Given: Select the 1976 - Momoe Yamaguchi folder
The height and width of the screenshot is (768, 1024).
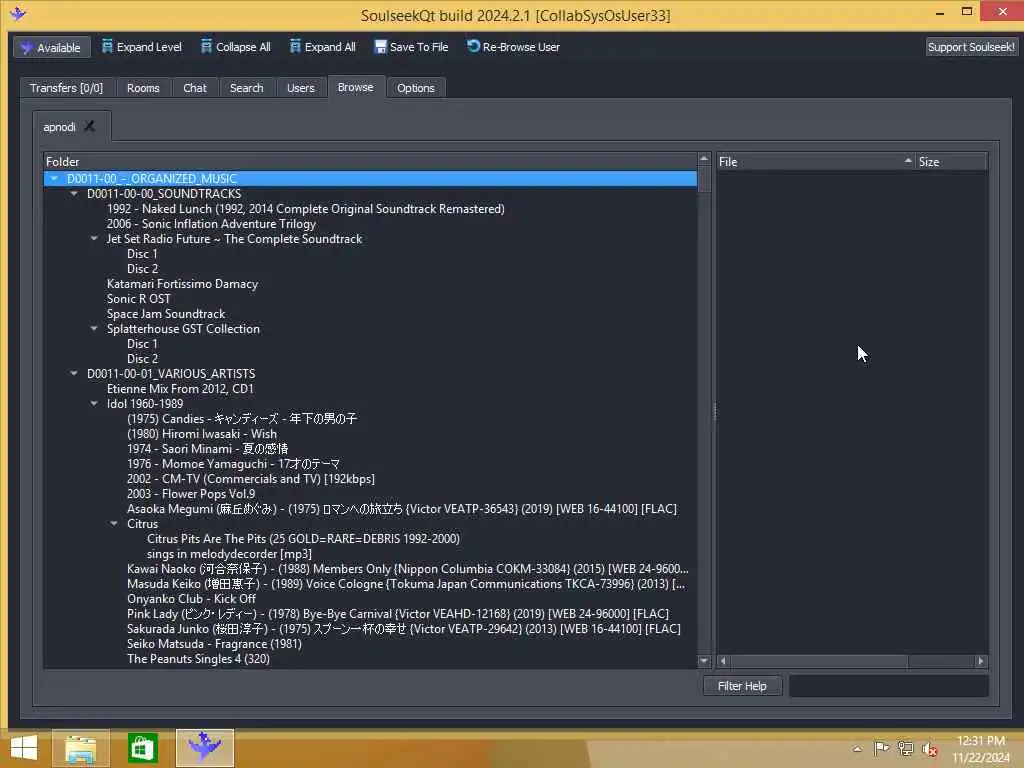Looking at the screenshot, I should coord(233,464).
